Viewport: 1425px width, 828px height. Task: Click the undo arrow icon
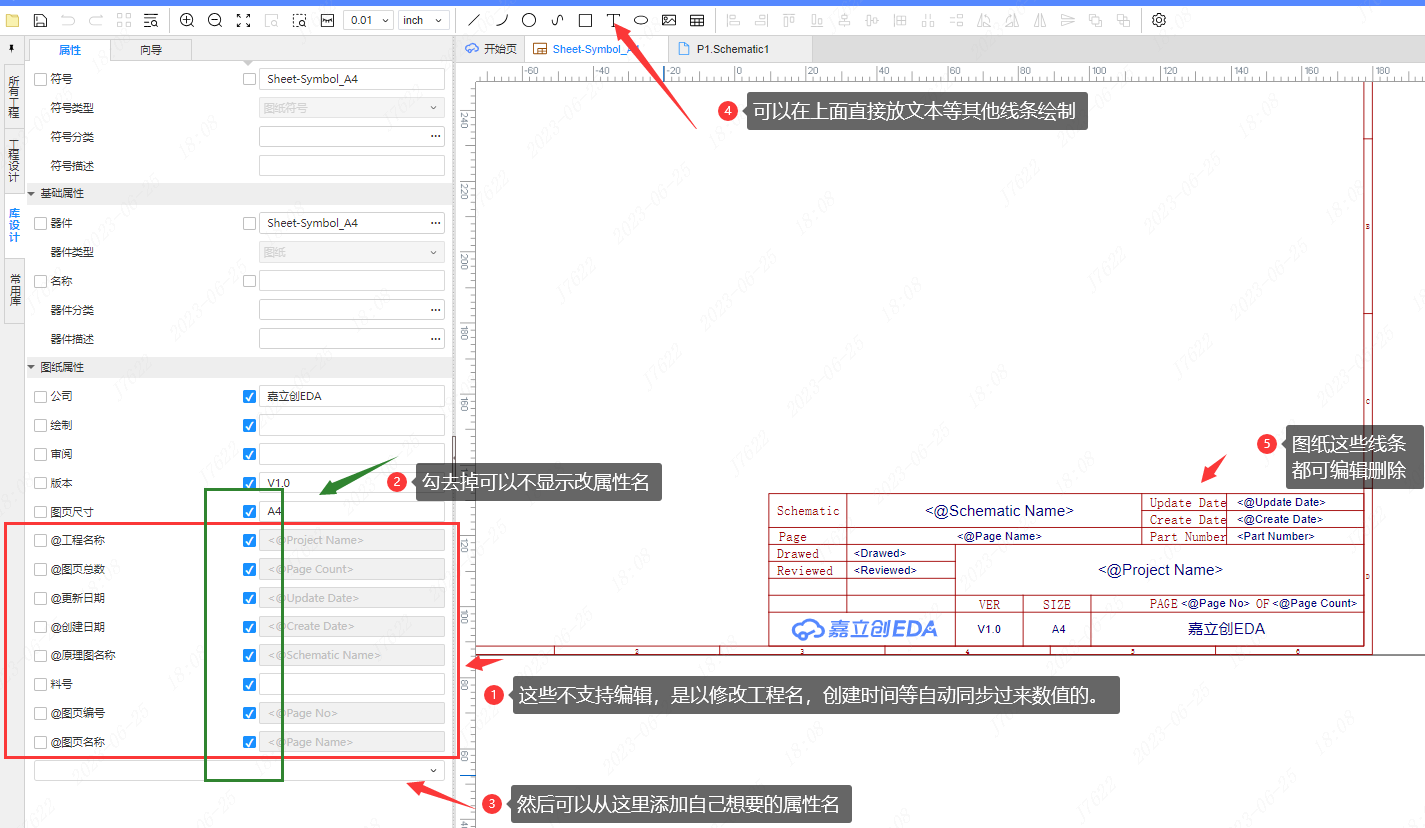68,19
